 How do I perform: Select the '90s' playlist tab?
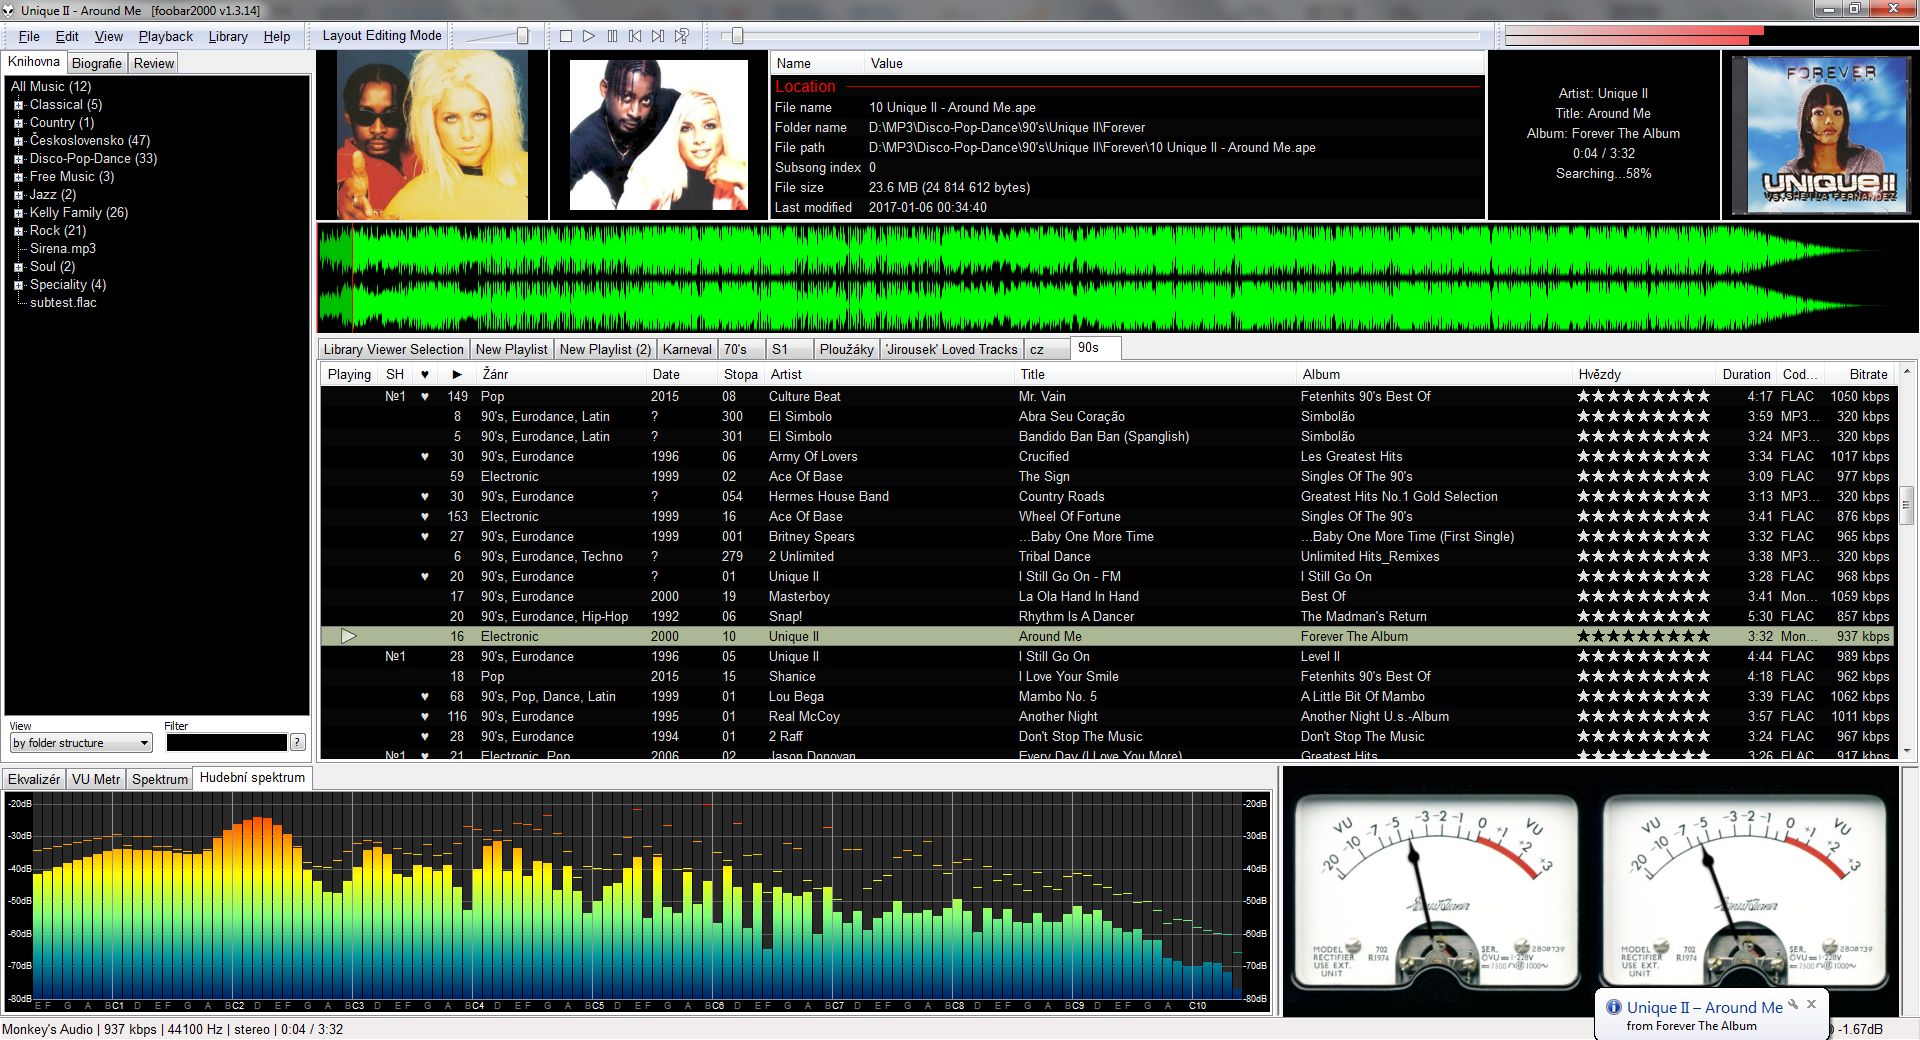pos(1091,349)
